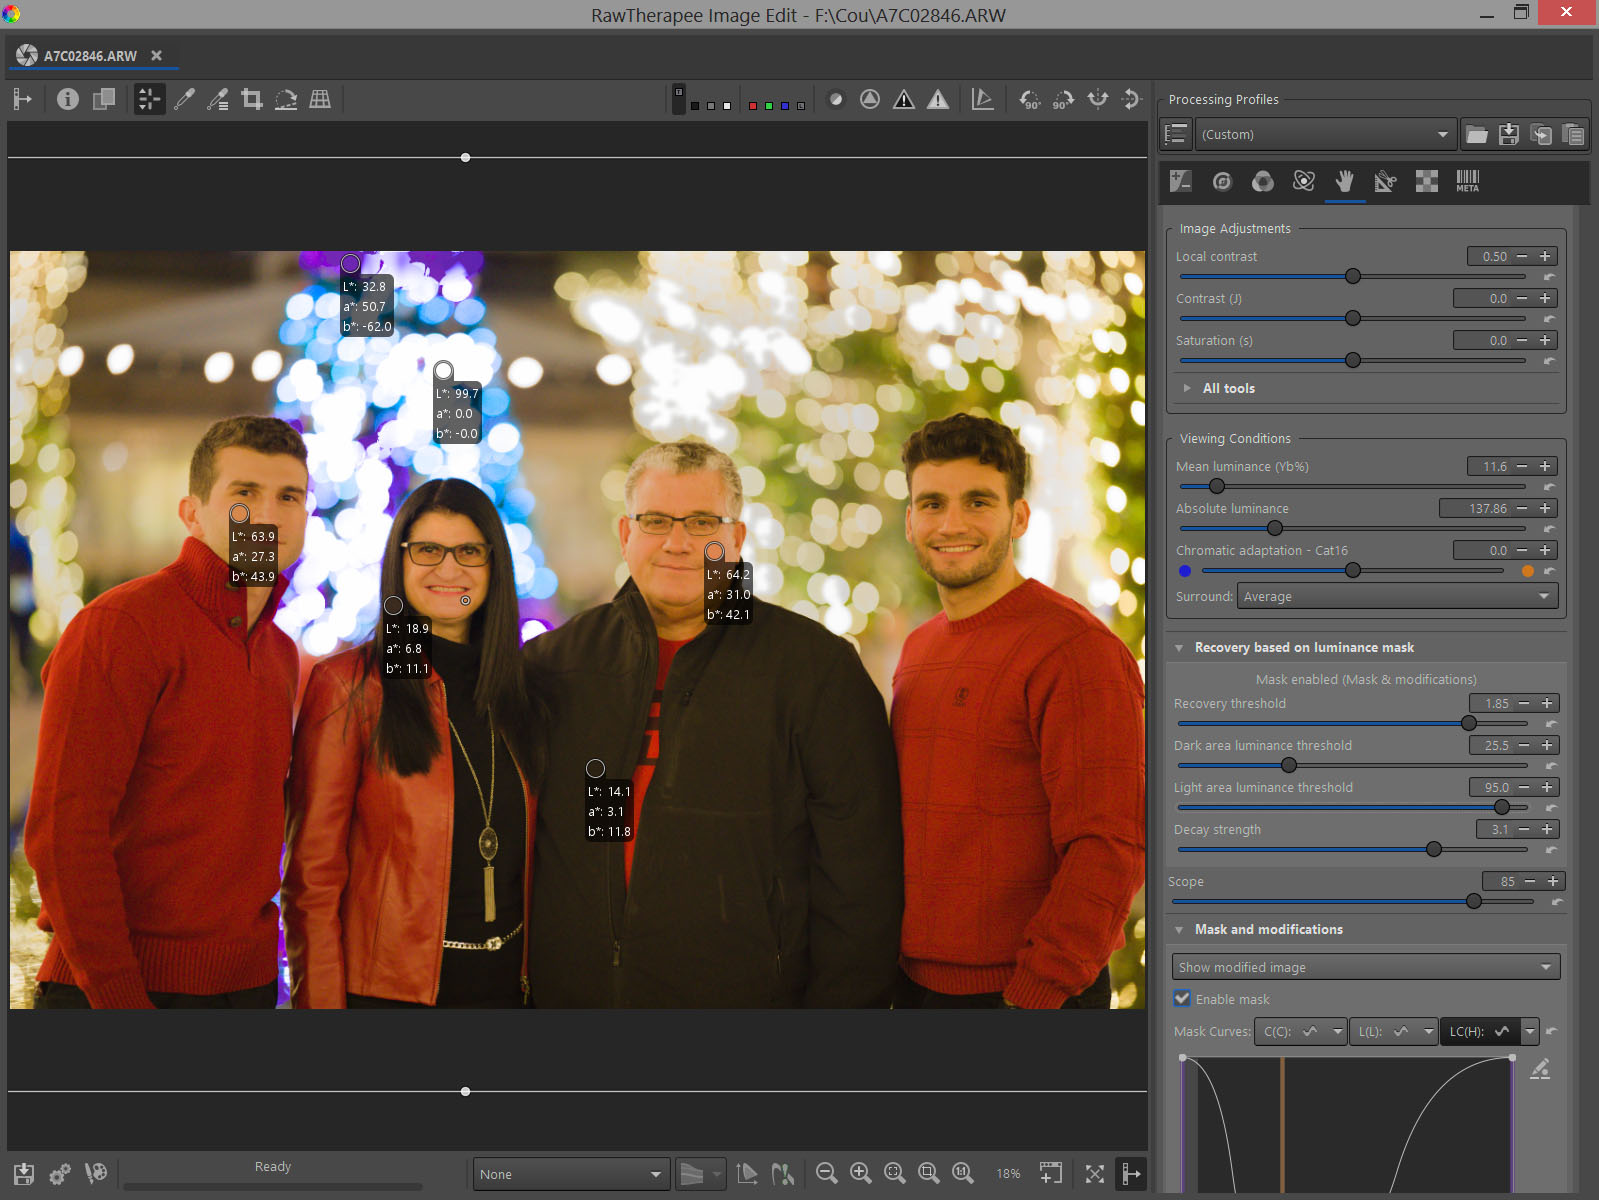
Task: Close the A7C02846.ARW editor tab
Action: point(156,56)
